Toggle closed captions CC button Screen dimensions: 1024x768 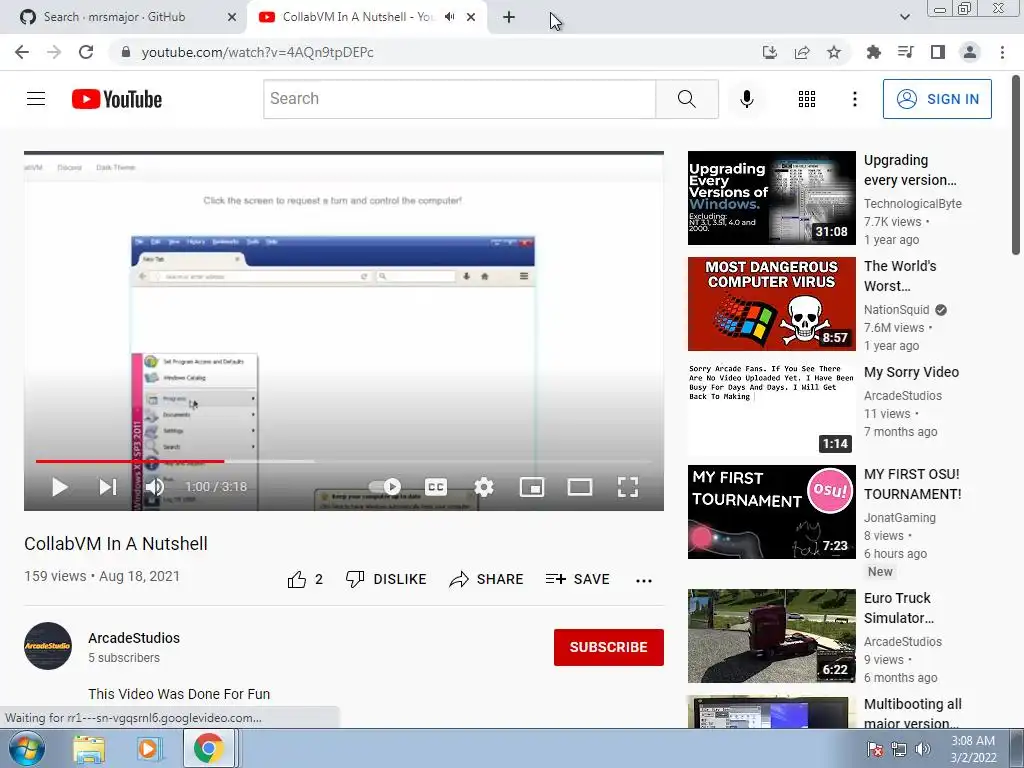tap(436, 487)
